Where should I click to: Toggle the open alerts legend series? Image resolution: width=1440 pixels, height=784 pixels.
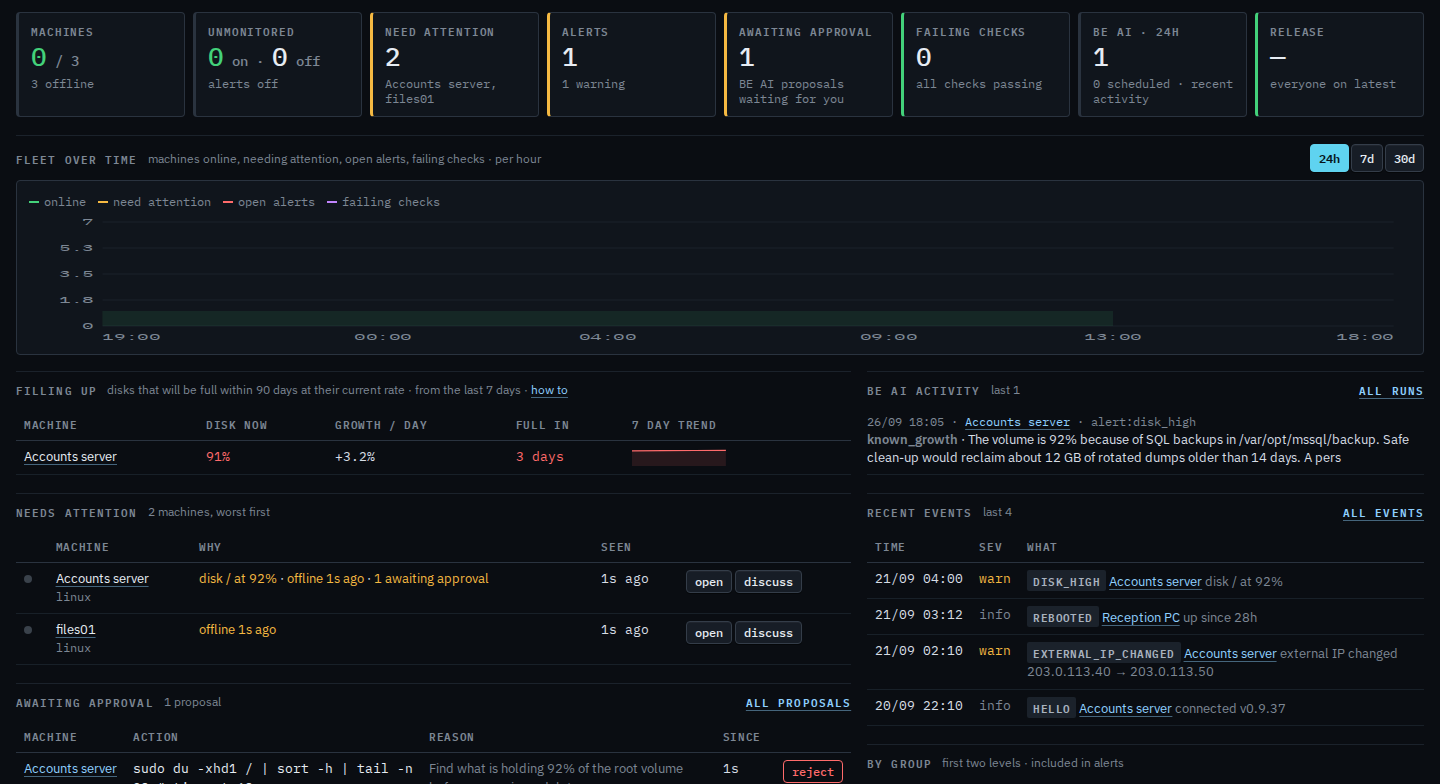pos(269,202)
